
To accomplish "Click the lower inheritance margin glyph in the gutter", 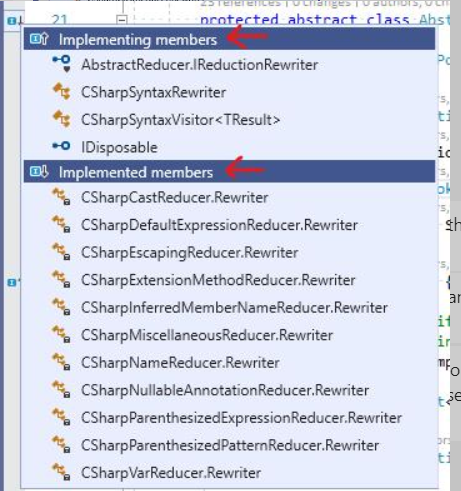I will [13, 283].
